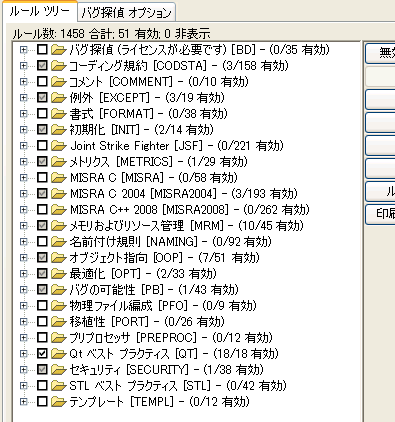
Task: Expand the MISRA C [MISRA] node
Action: [x=23, y=178]
